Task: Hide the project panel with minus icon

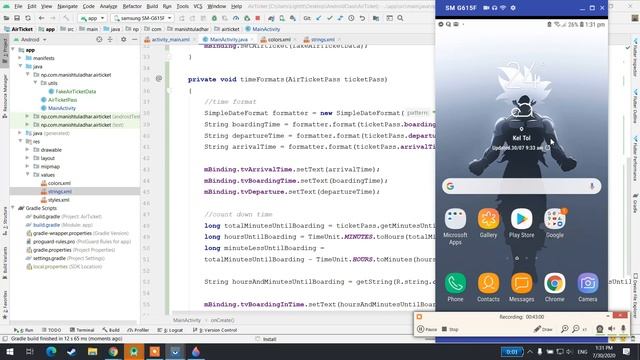Action: [135, 40]
